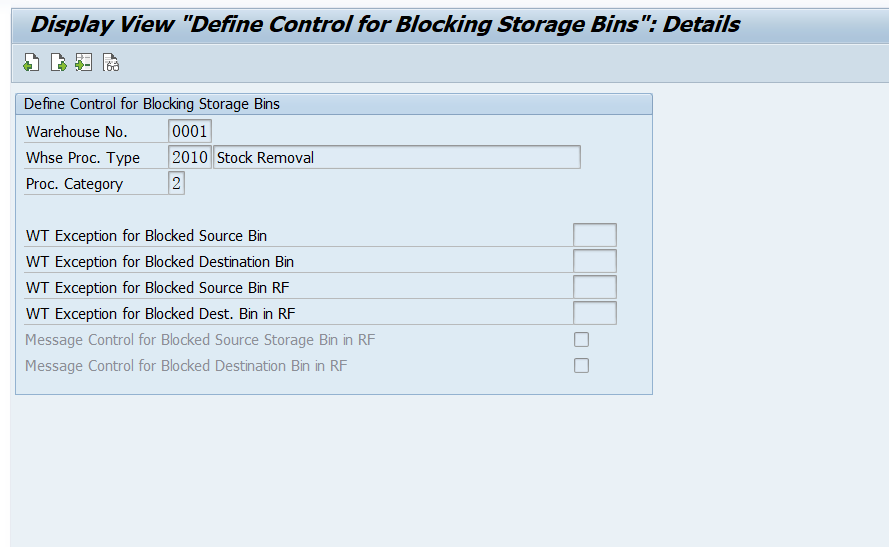Click the Whse Proc. Type field showing 2010
This screenshot has width=889, height=547.
[190, 158]
